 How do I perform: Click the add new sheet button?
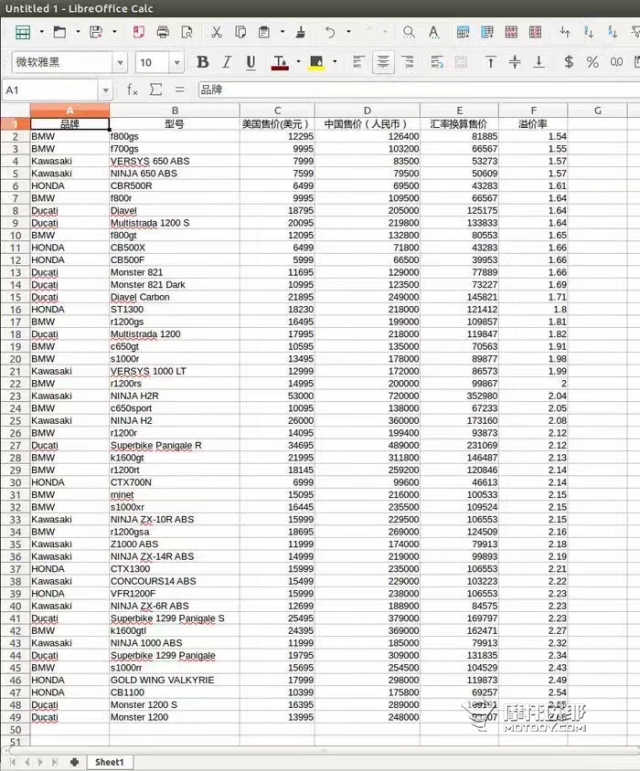coord(74,762)
